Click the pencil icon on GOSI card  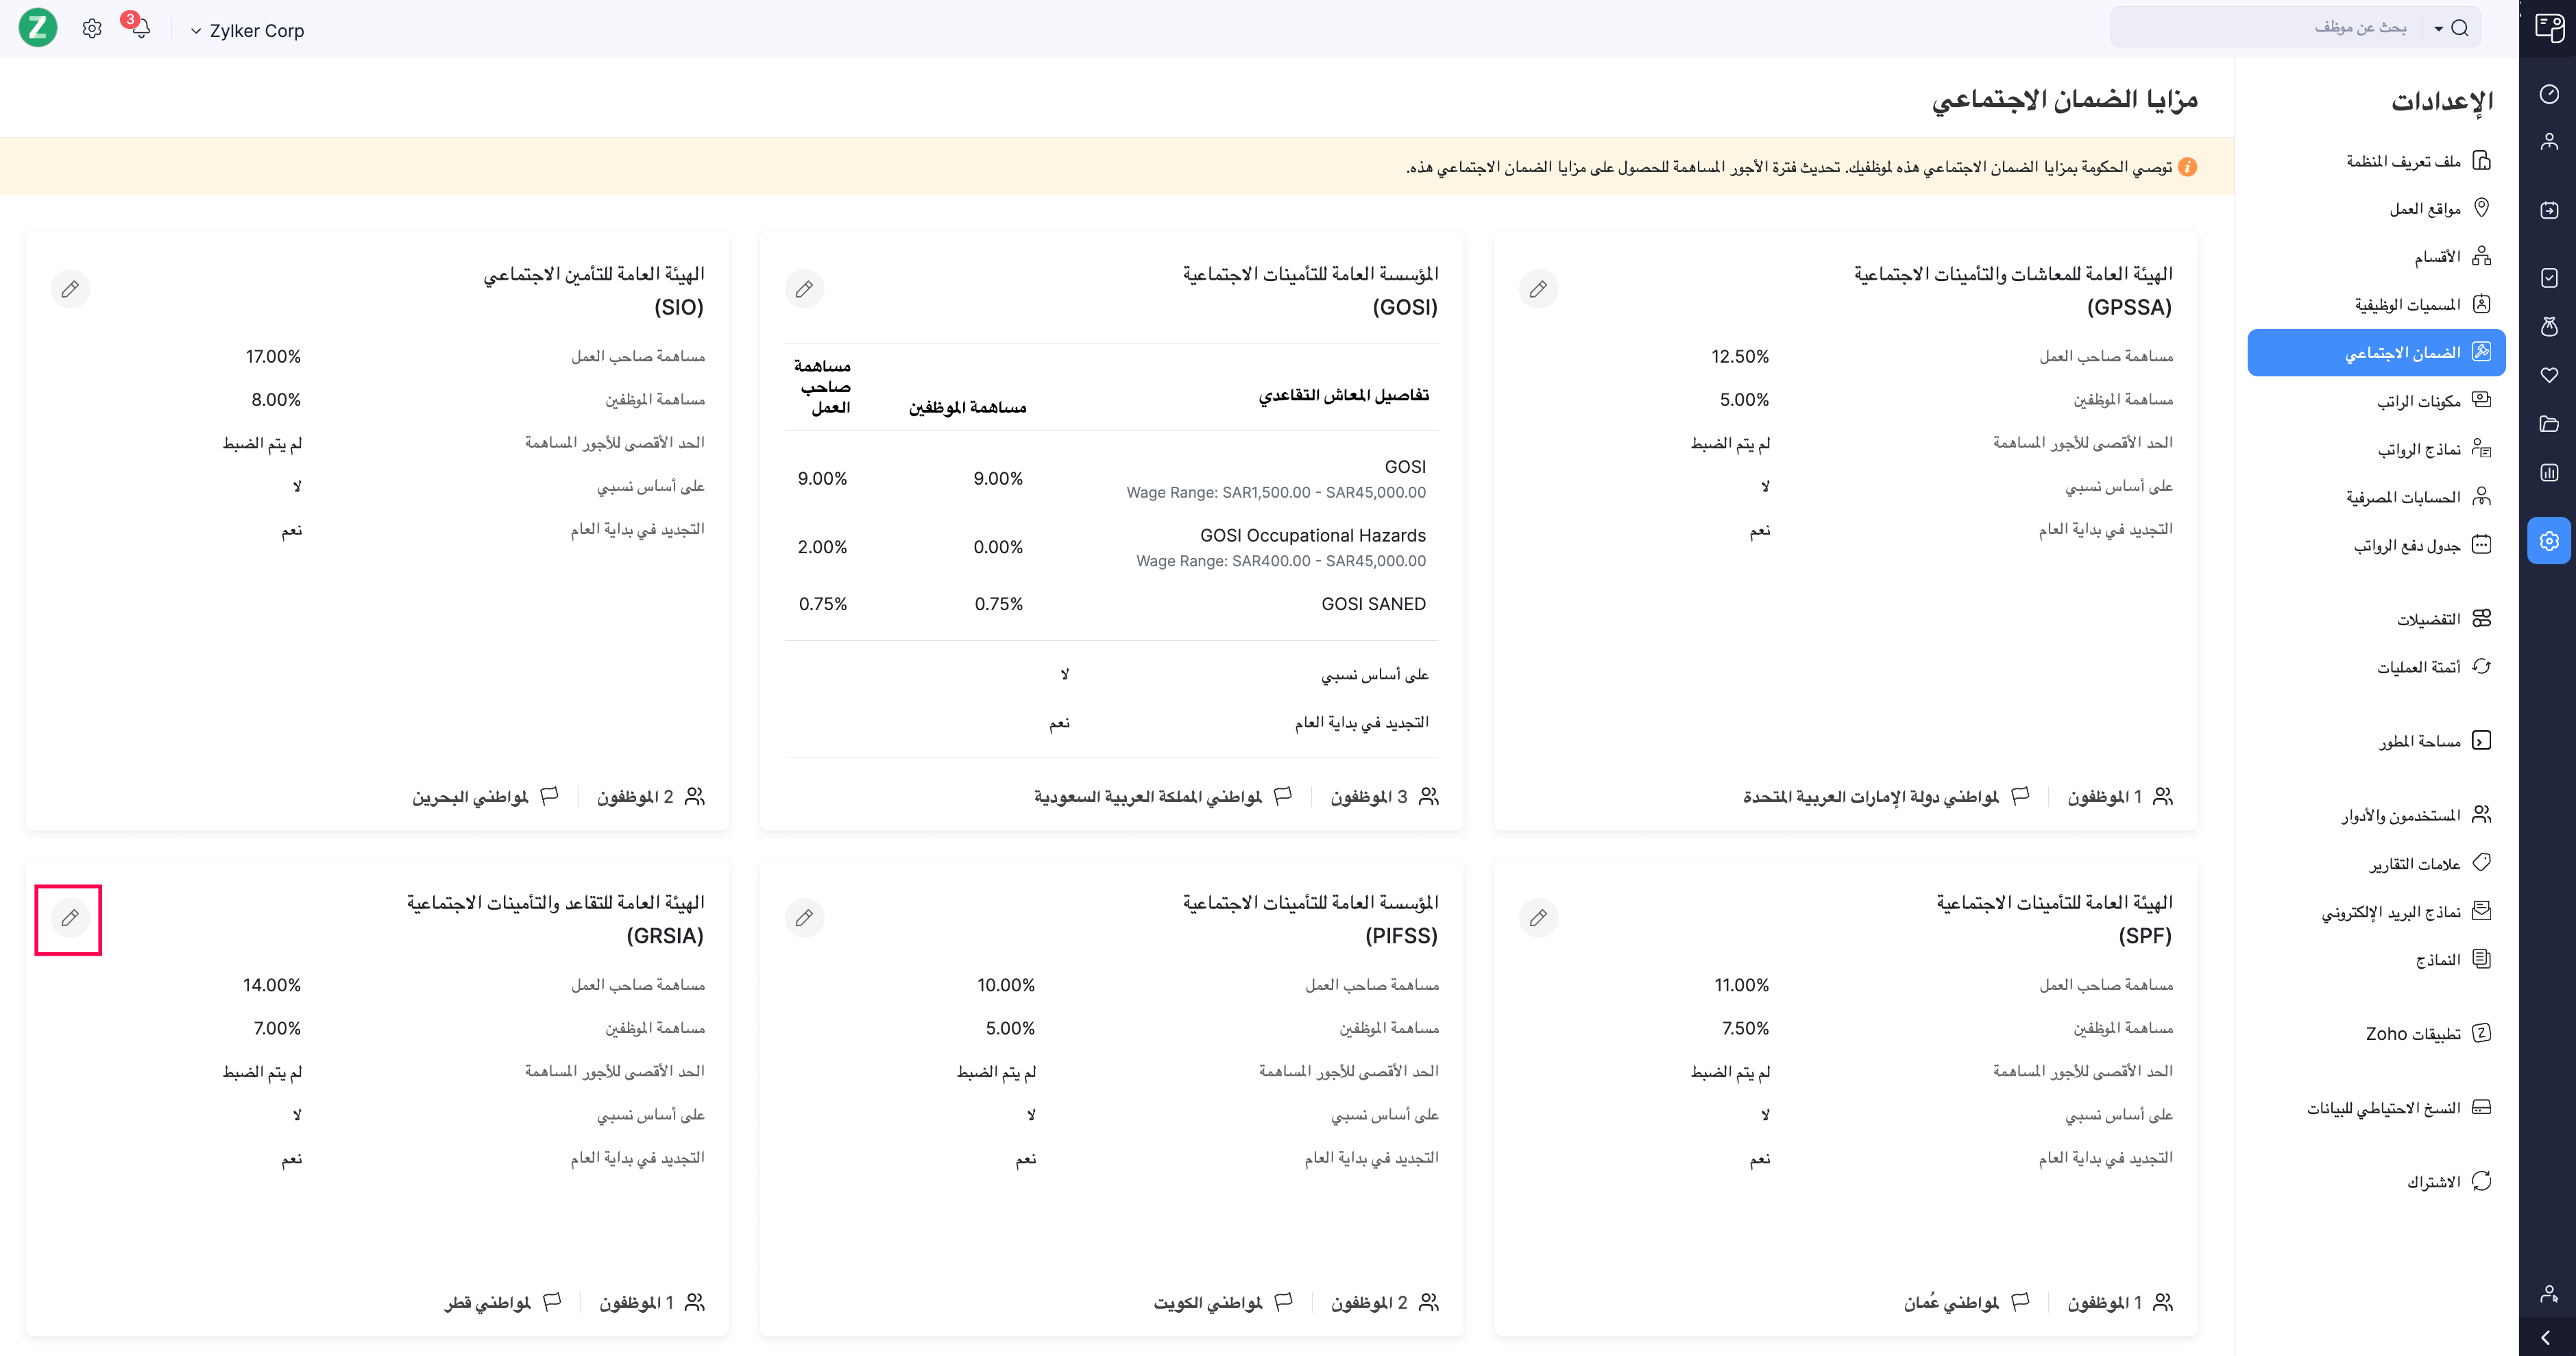(x=804, y=289)
